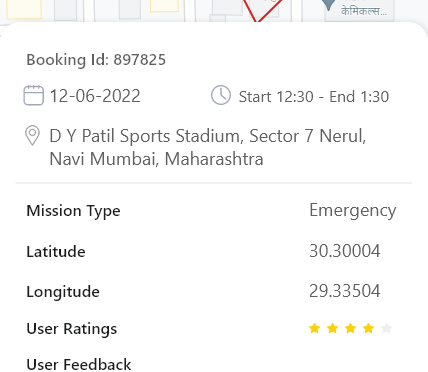This screenshot has width=428, height=372.
Task: Click the Emergency mission type value
Action: [x=353, y=211]
